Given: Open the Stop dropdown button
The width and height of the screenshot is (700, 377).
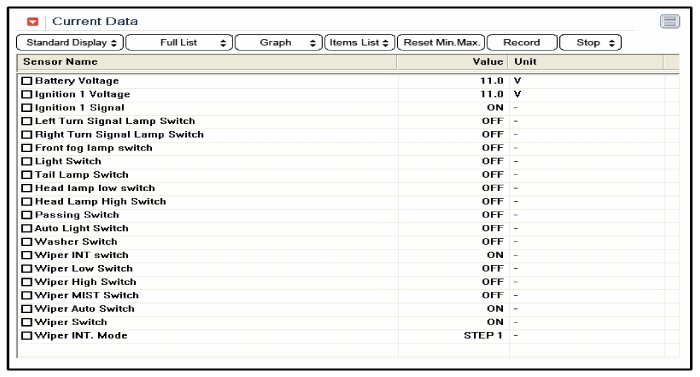Looking at the screenshot, I should coord(590,43).
